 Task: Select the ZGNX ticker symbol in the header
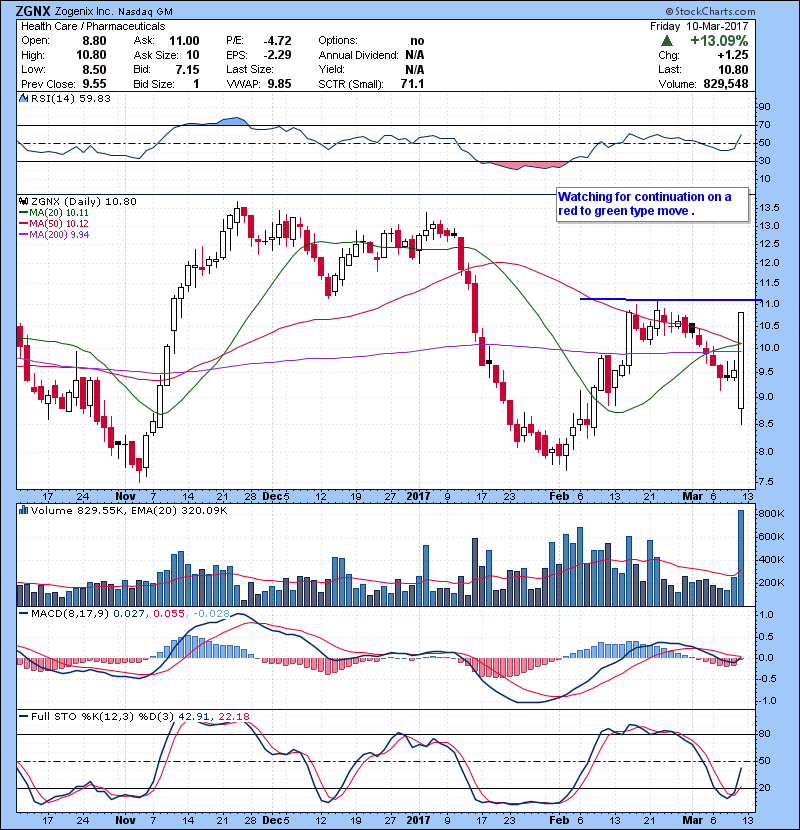click(x=33, y=11)
